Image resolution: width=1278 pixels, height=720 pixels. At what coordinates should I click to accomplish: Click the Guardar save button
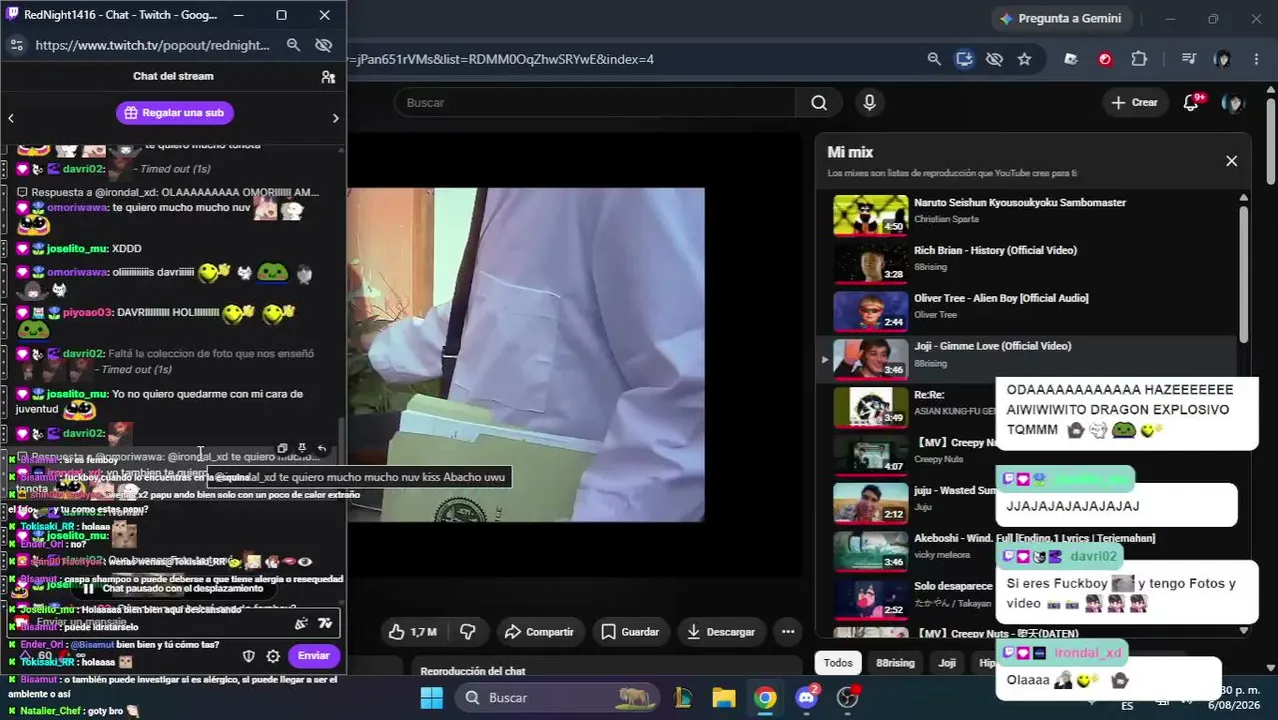[630, 632]
